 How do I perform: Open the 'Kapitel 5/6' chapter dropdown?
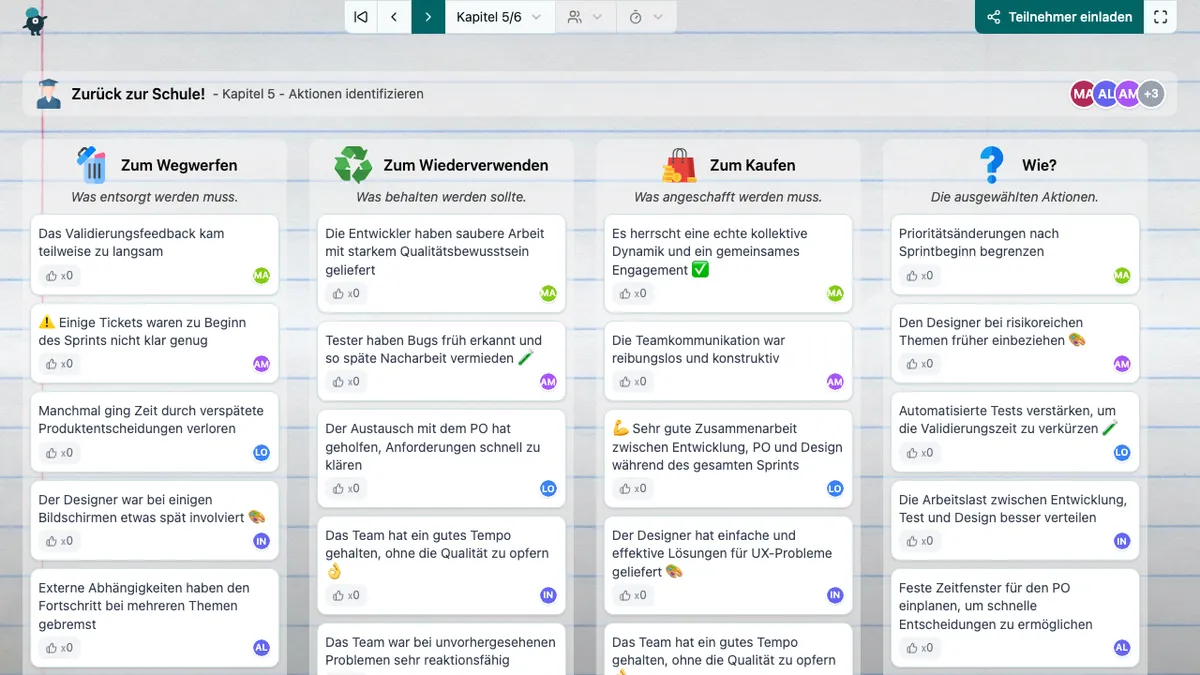tap(499, 17)
